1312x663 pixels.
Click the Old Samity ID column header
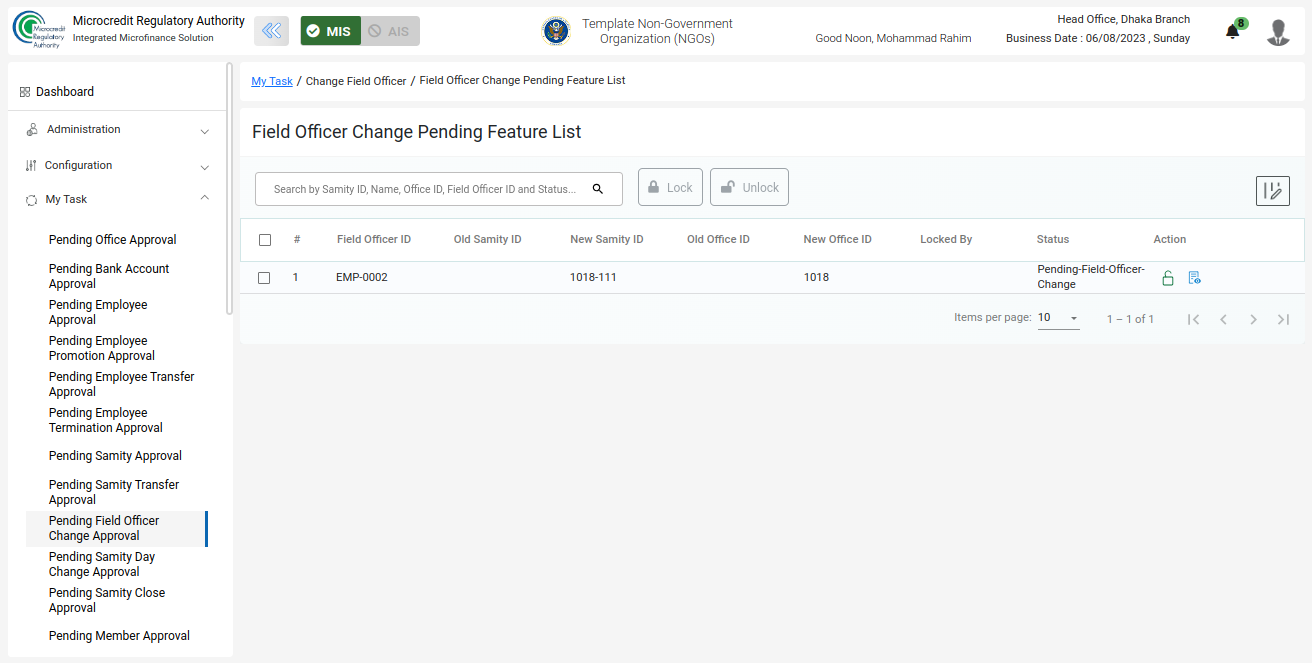pyautogui.click(x=487, y=240)
